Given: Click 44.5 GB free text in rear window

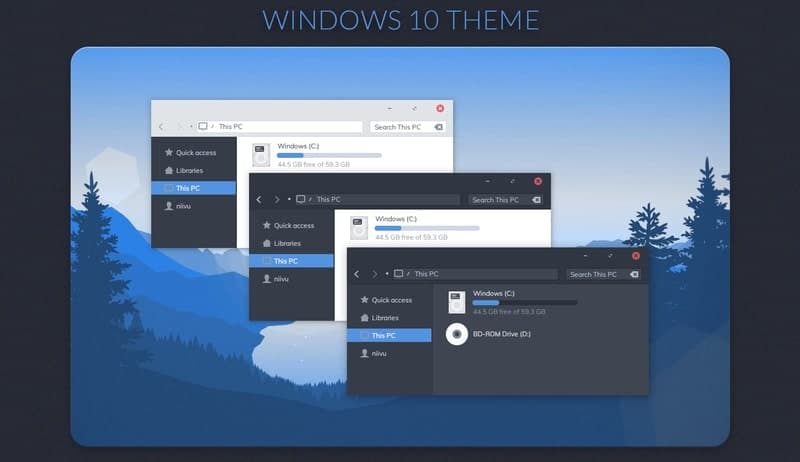Looking at the screenshot, I should 314,164.
